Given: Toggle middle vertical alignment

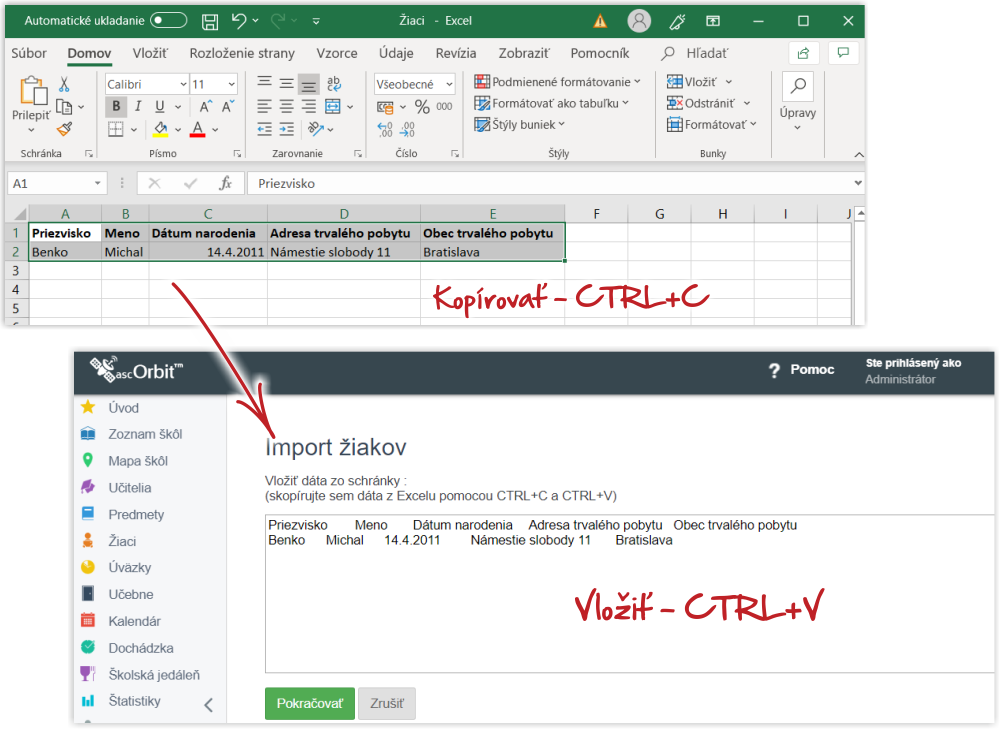Looking at the screenshot, I should coord(286,84).
